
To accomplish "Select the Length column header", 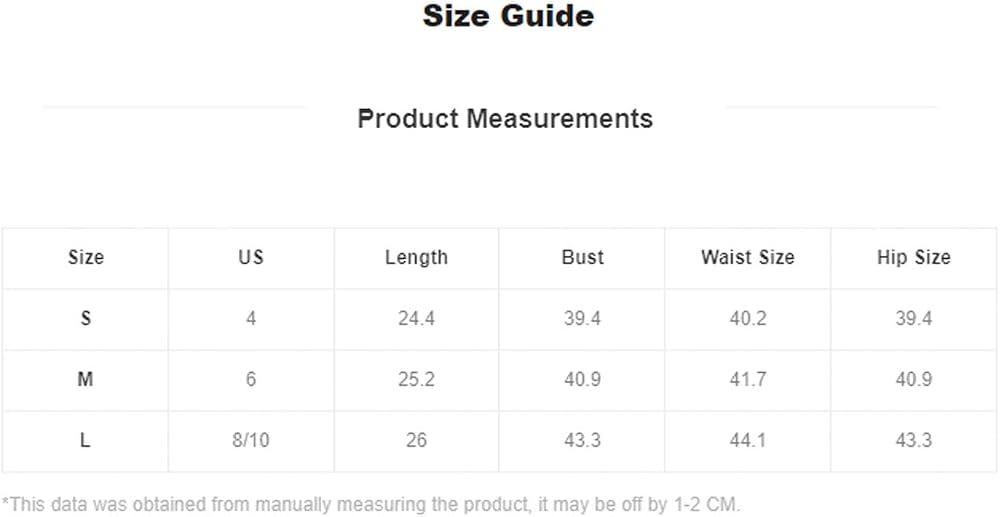I will click(x=416, y=258).
